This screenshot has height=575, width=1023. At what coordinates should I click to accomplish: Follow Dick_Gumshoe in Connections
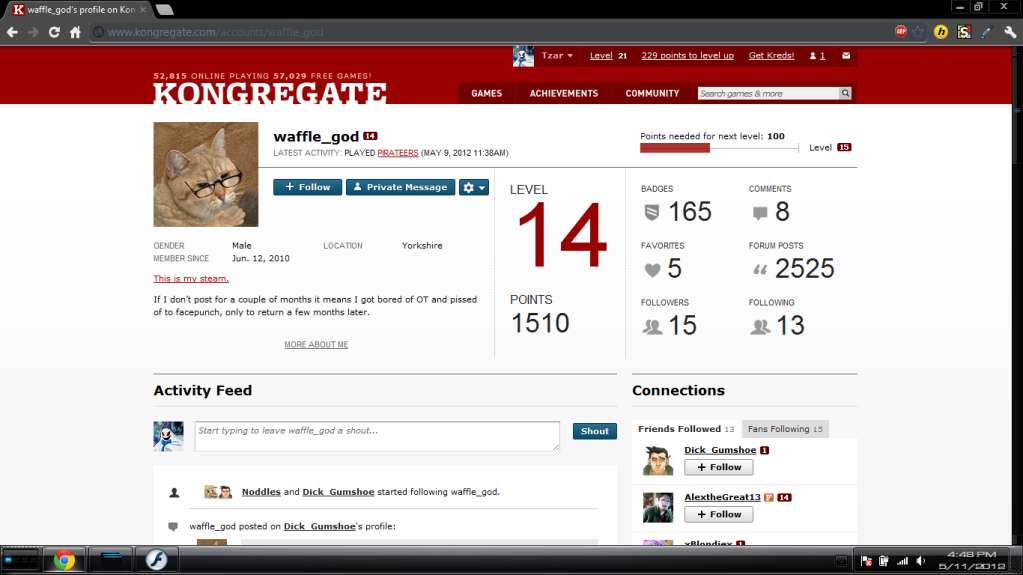718,467
